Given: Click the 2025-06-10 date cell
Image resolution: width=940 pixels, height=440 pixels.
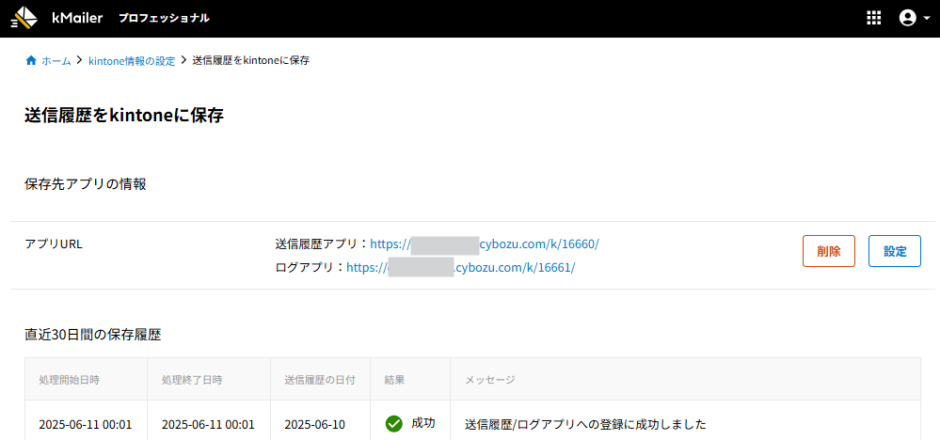Looking at the screenshot, I should 314,424.
